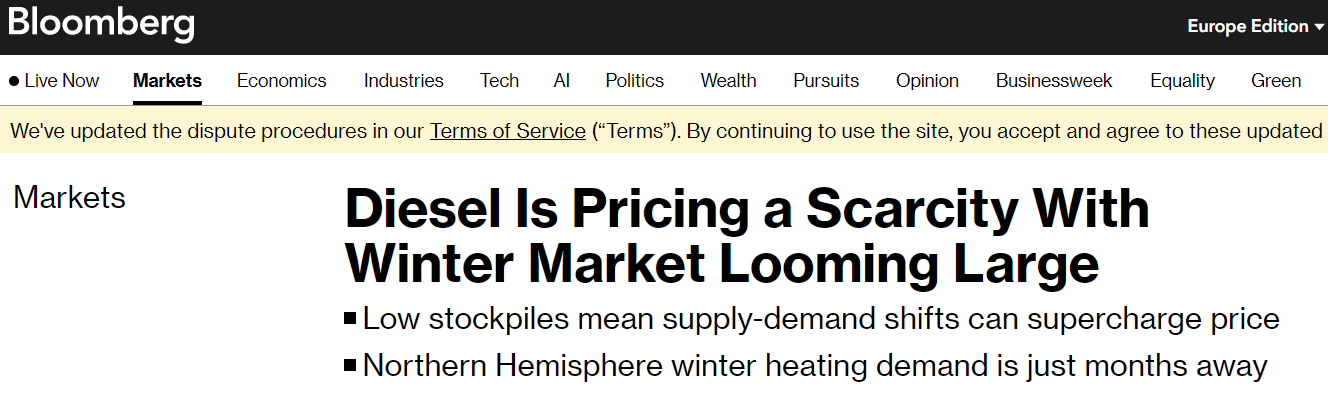Click the Bloomberg logo
The image size is (1328, 393).
coord(101,25)
